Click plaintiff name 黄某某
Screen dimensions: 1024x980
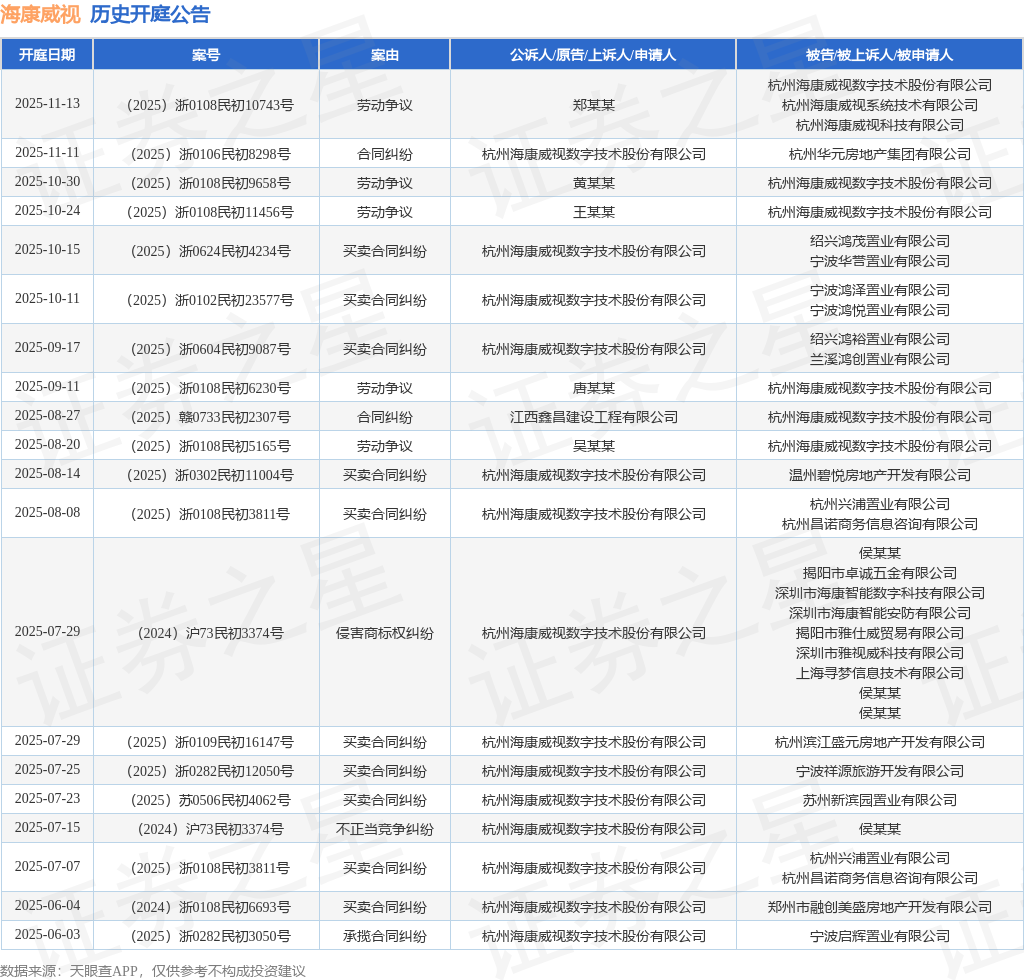point(594,183)
